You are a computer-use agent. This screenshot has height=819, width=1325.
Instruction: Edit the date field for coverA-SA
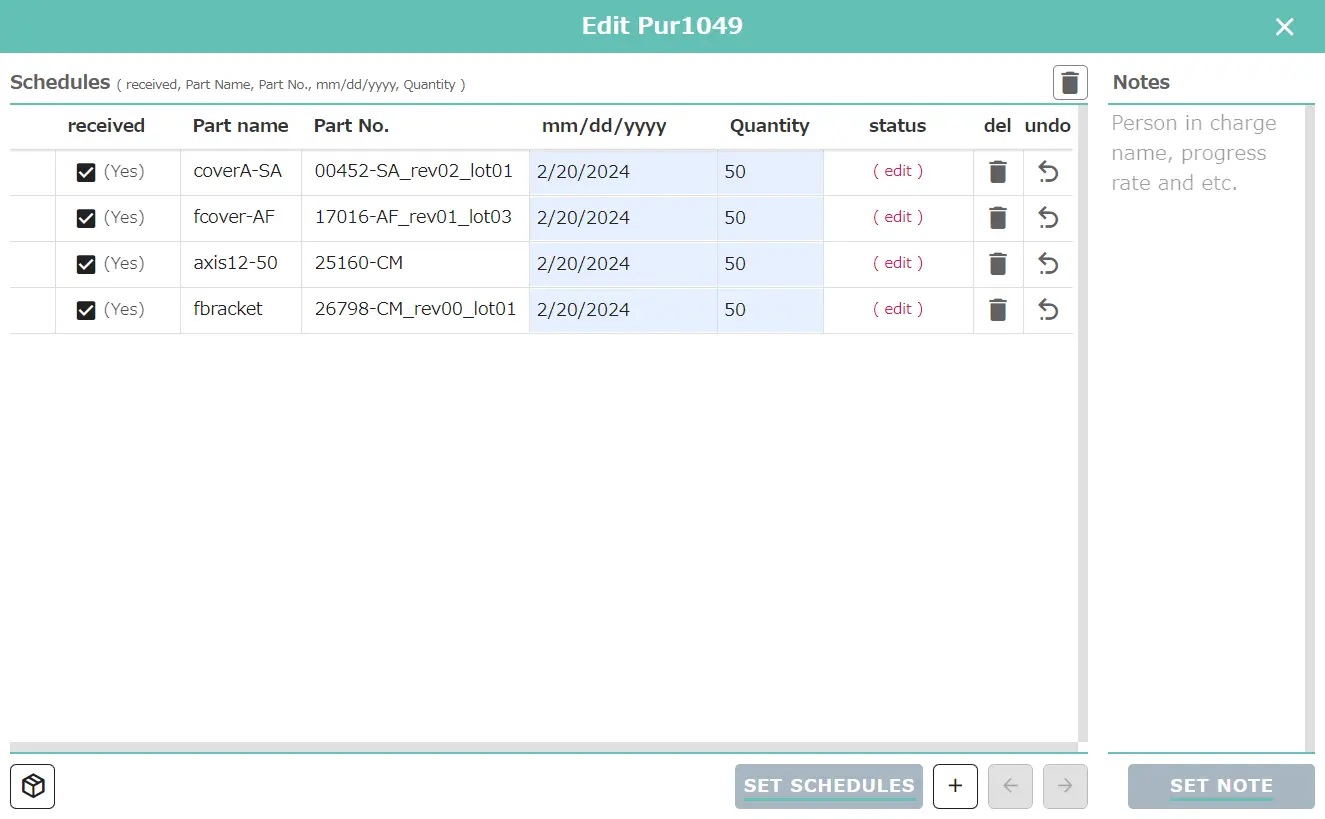[622, 172]
